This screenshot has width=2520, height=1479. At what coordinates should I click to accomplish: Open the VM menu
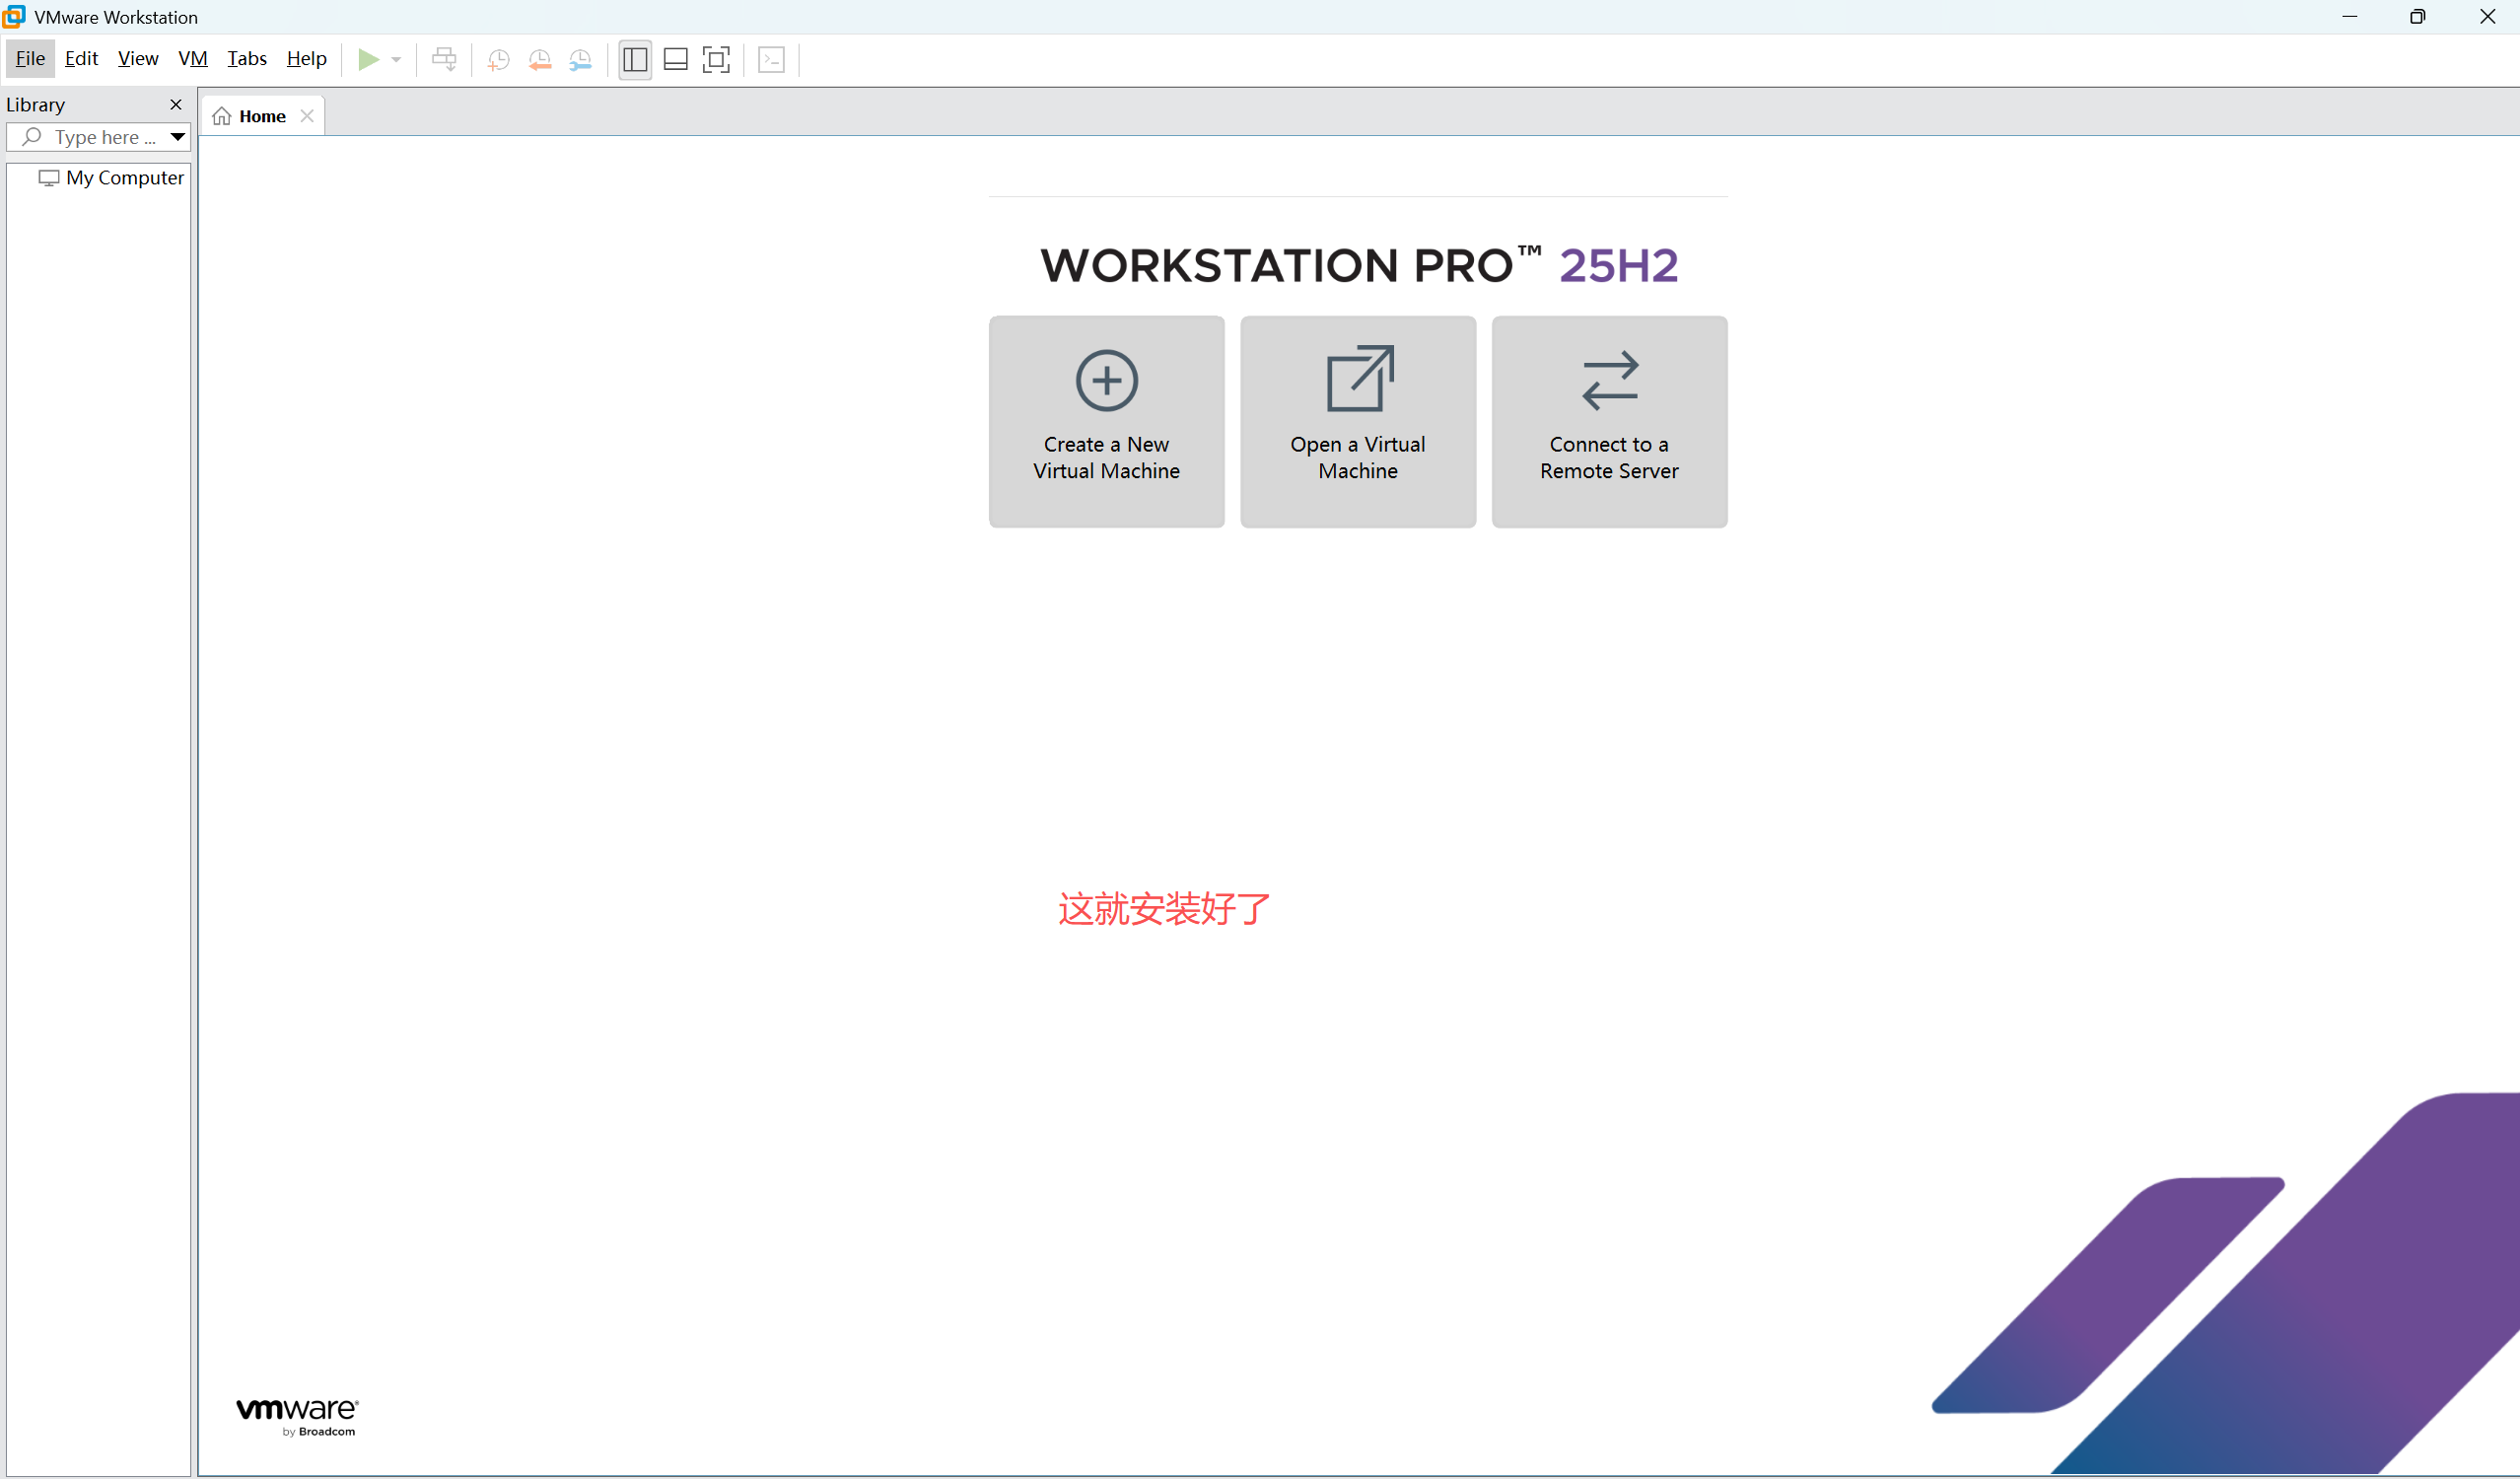coord(192,59)
